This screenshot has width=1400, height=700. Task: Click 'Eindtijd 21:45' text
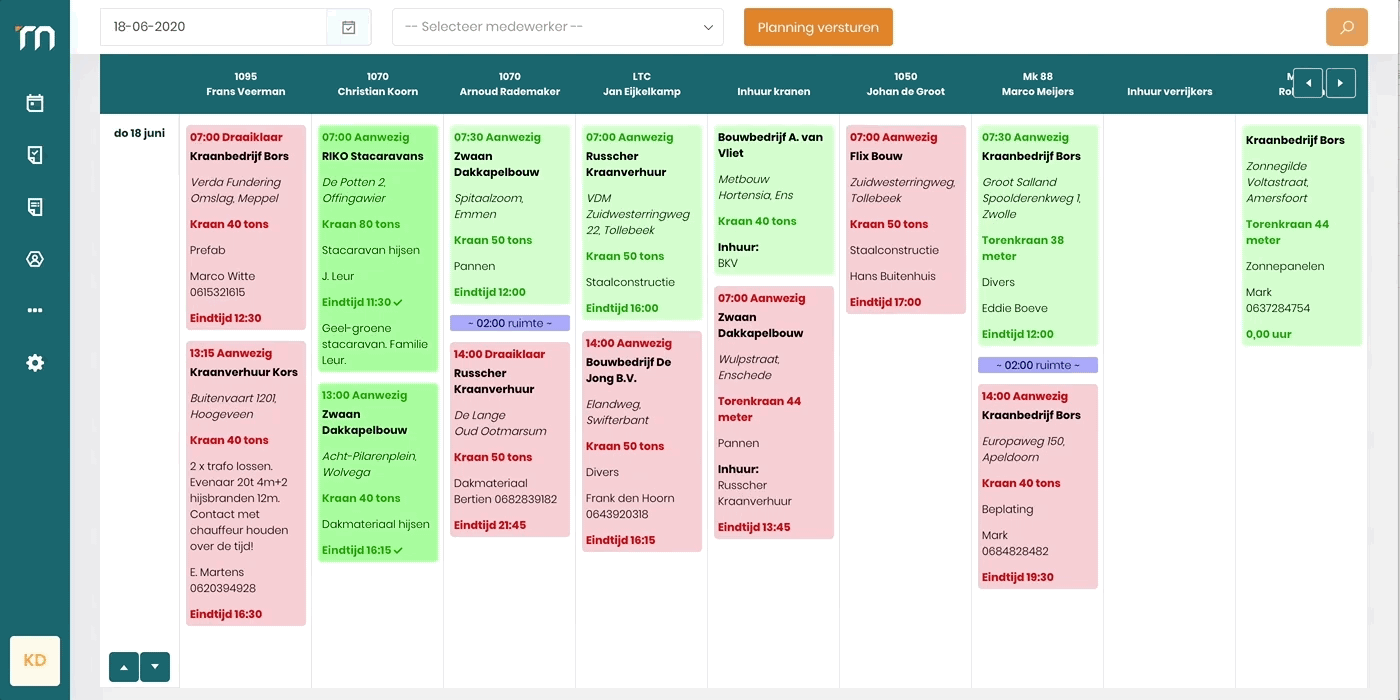(x=490, y=525)
